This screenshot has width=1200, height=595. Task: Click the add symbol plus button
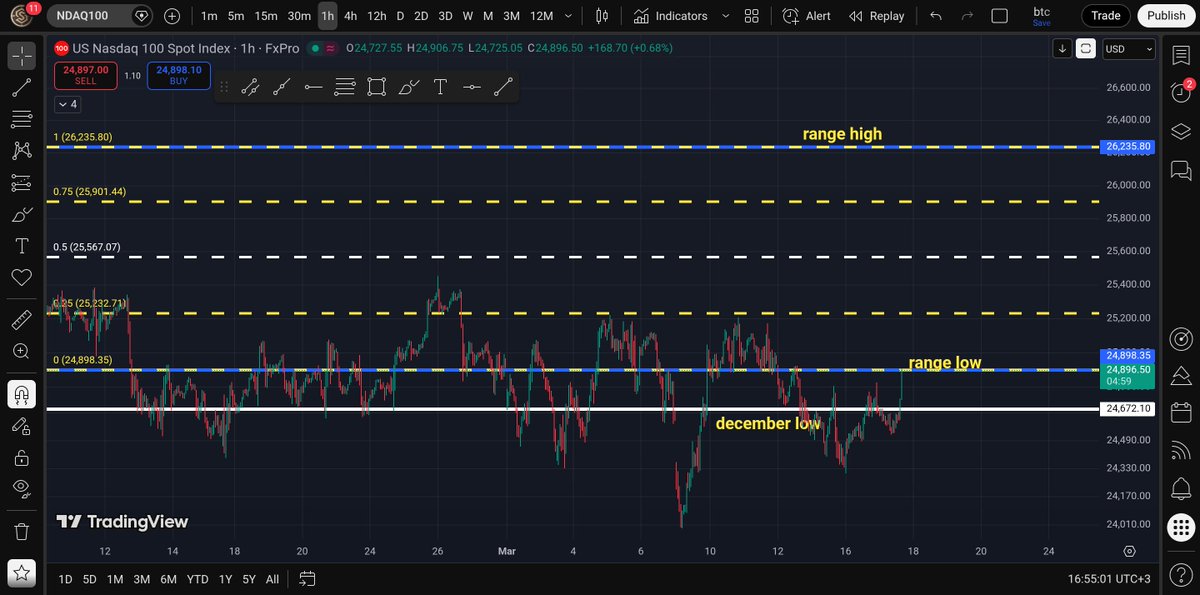[x=172, y=16]
